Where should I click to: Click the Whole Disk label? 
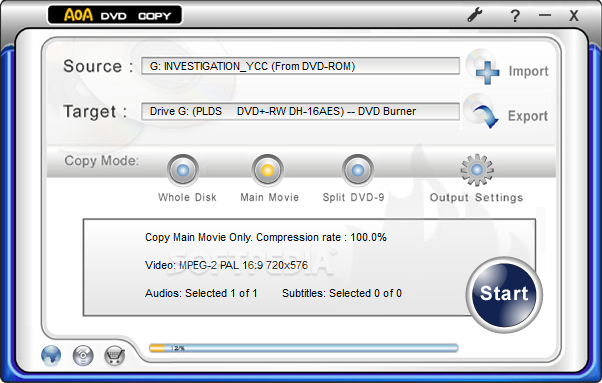(x=187, y=197)
